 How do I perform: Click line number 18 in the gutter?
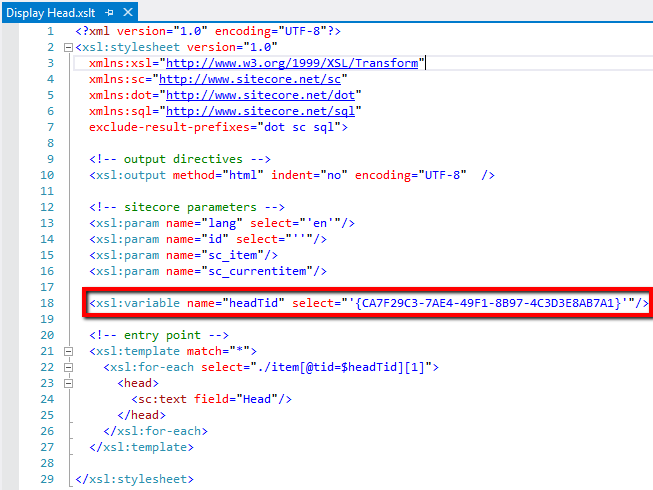click(47, 303)
